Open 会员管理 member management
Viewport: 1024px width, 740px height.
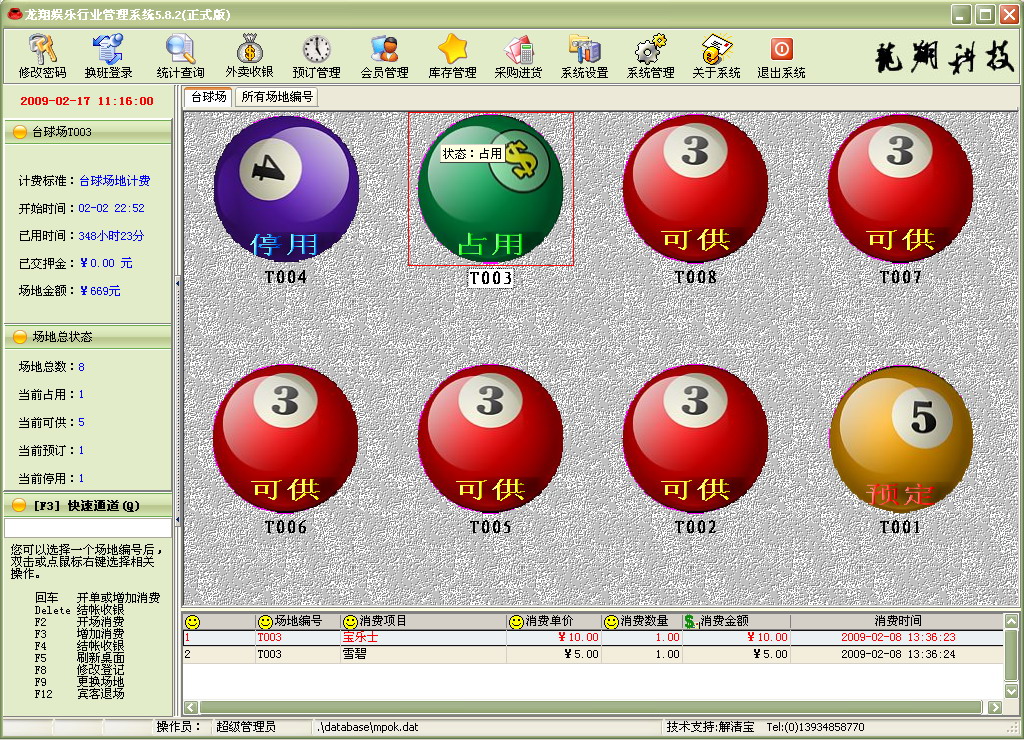click(x=384, y=56)
